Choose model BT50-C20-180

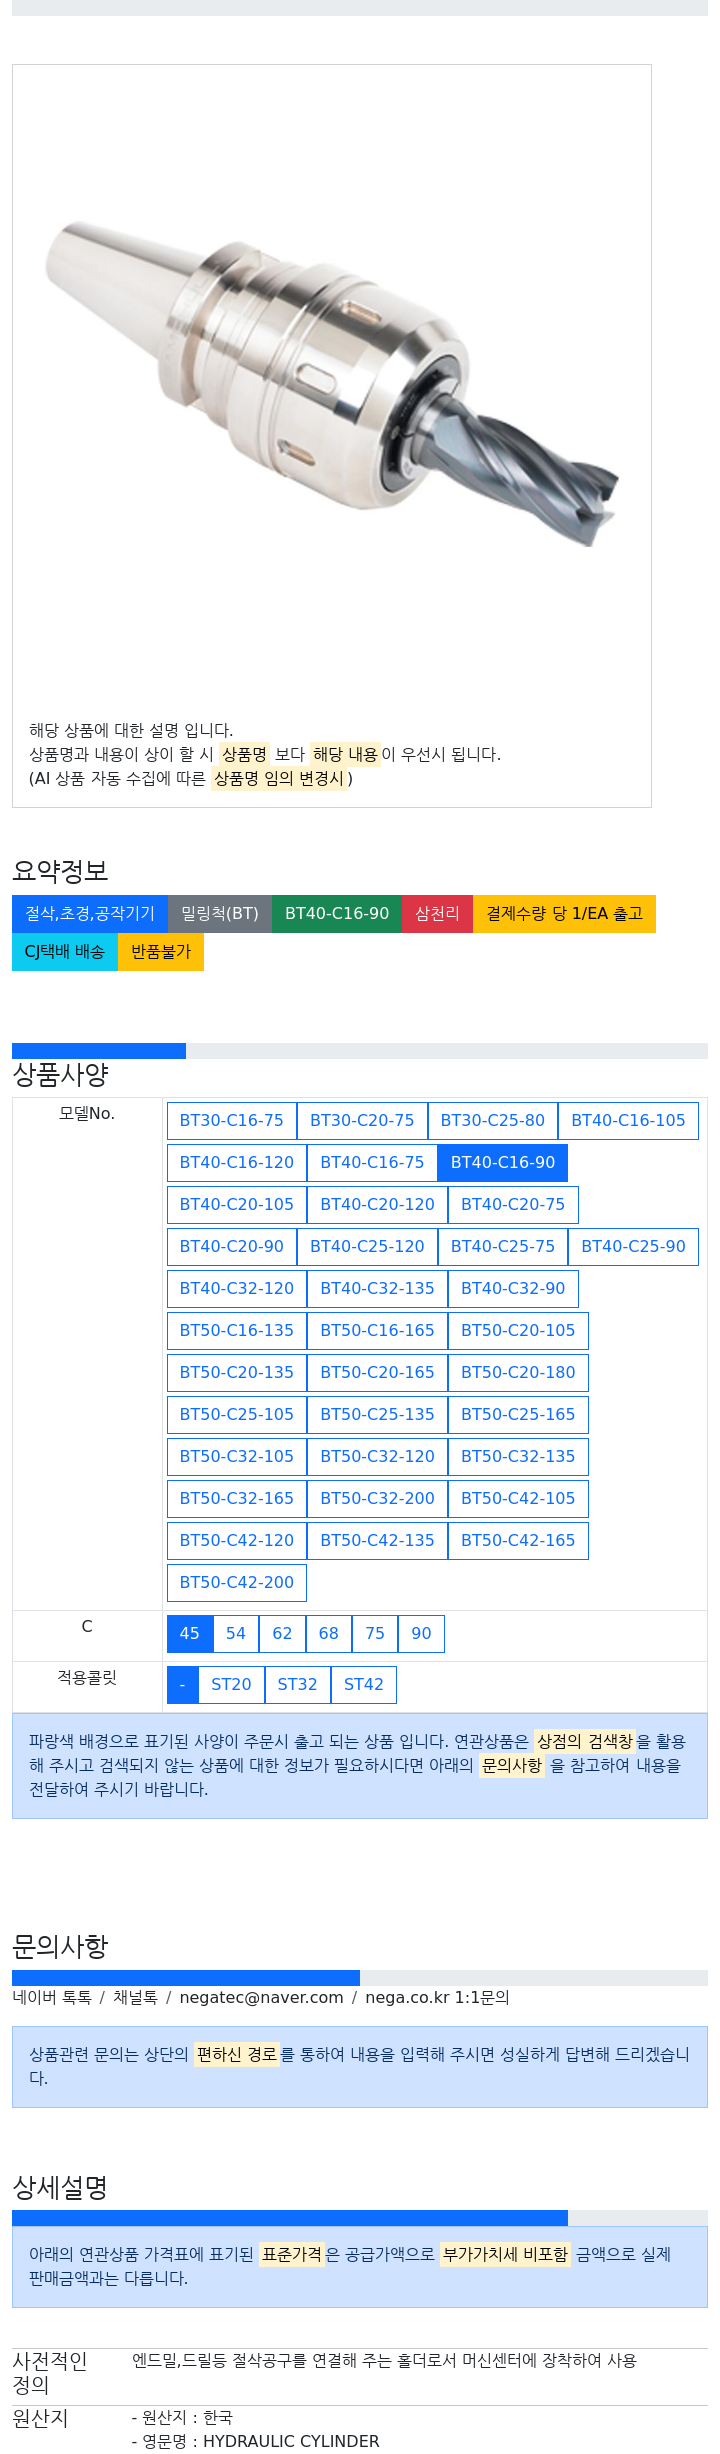(x=518, y=1372)
